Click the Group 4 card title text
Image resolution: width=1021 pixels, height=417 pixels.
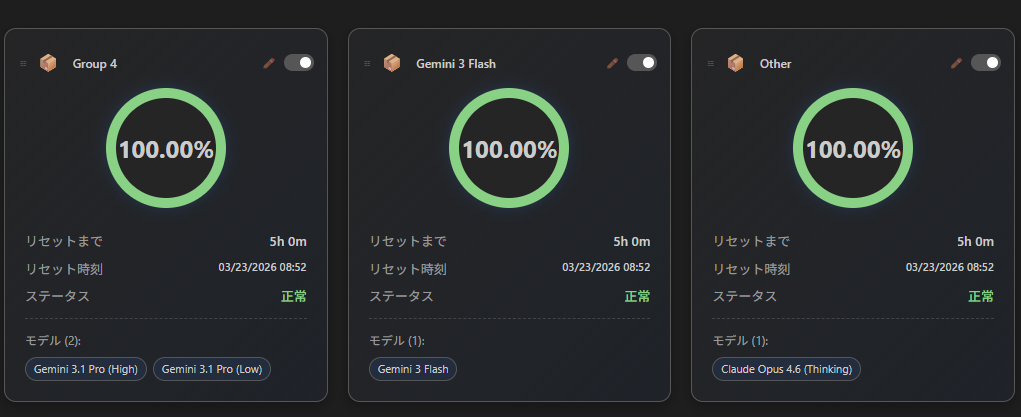(x=95, y=64)
